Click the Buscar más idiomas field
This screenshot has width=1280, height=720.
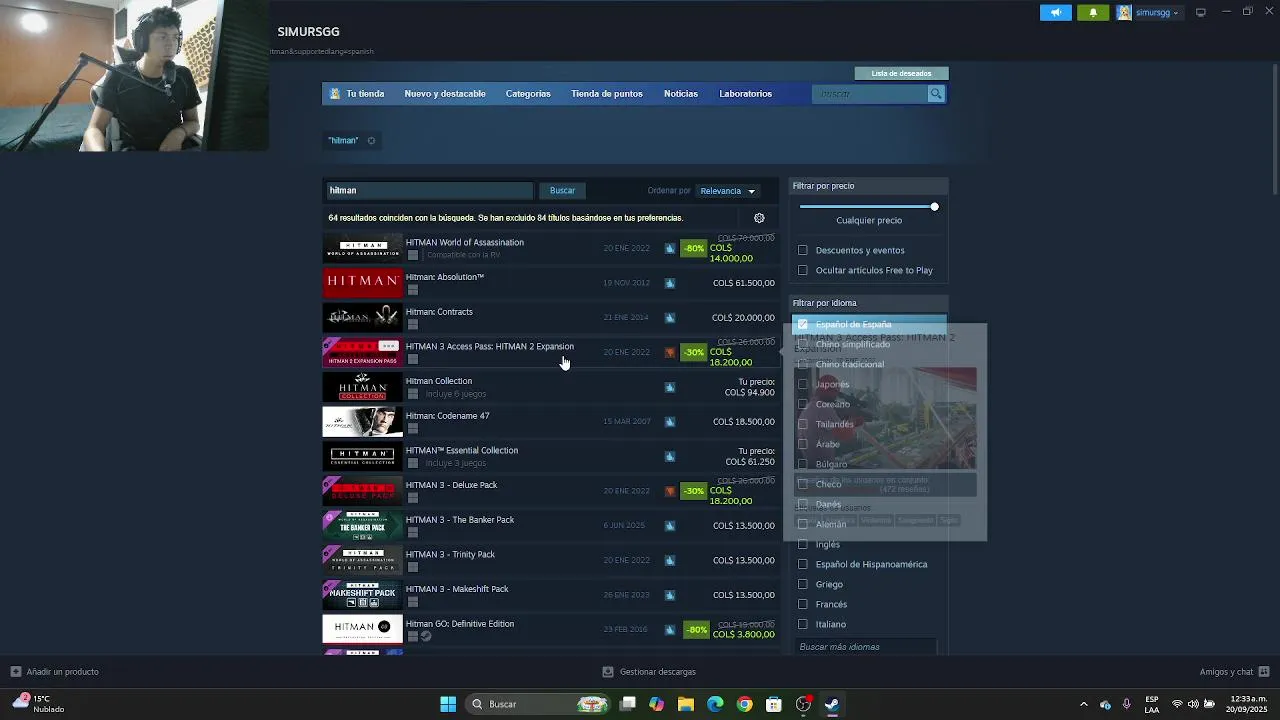[x=866, y=647]
